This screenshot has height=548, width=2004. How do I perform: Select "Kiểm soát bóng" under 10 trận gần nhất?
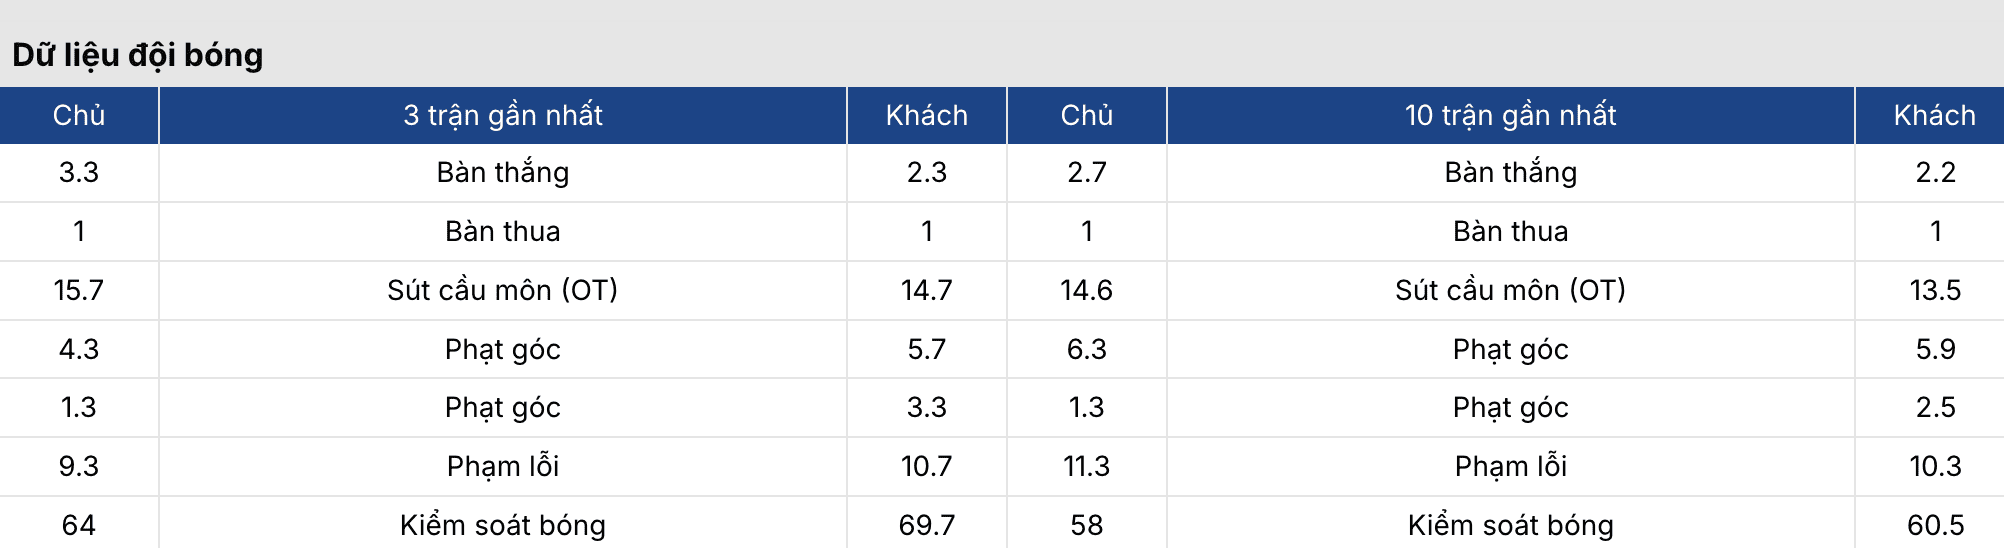[1510, 525]
